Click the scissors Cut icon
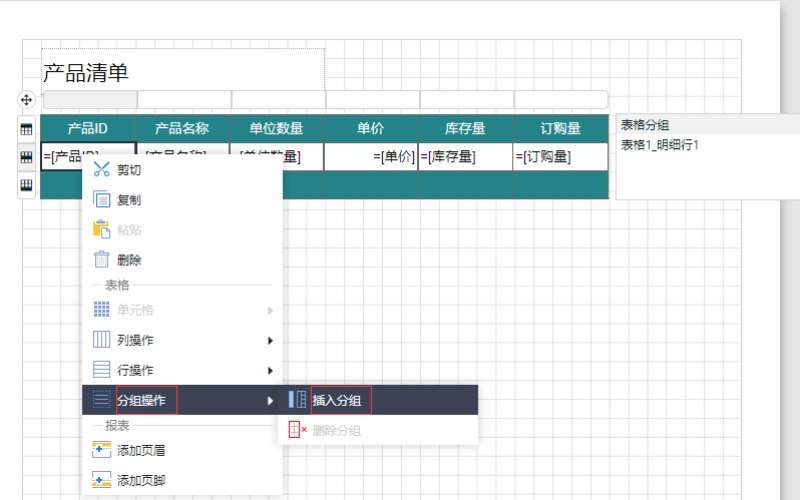The height and width of the screenshot is (500, 800). click(102, 169)
